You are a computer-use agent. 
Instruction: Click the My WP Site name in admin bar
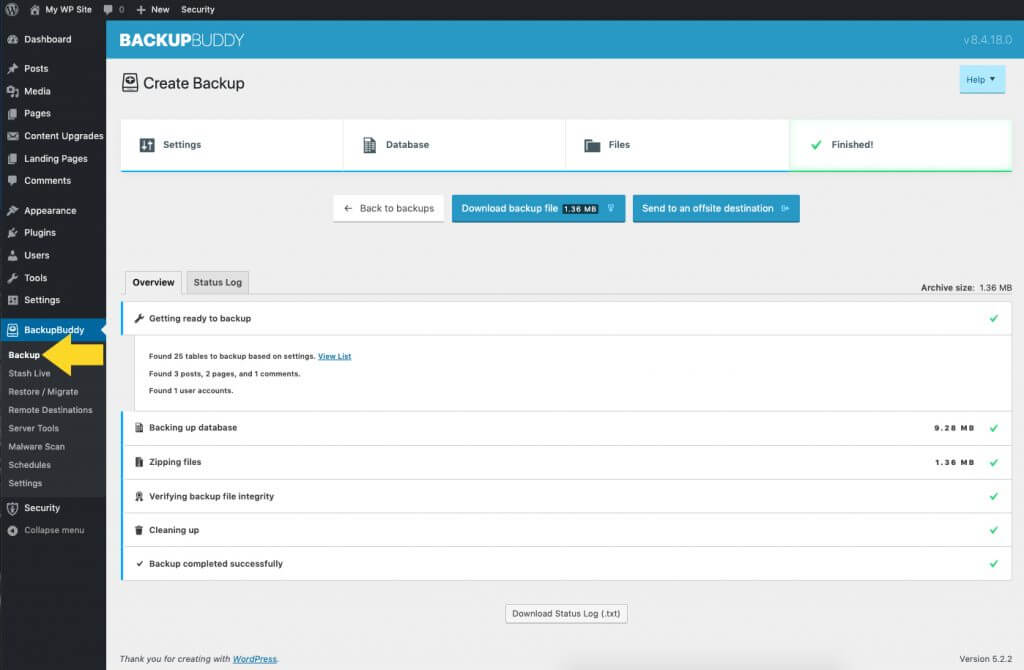pyautogui.click(x=69, y=9)
